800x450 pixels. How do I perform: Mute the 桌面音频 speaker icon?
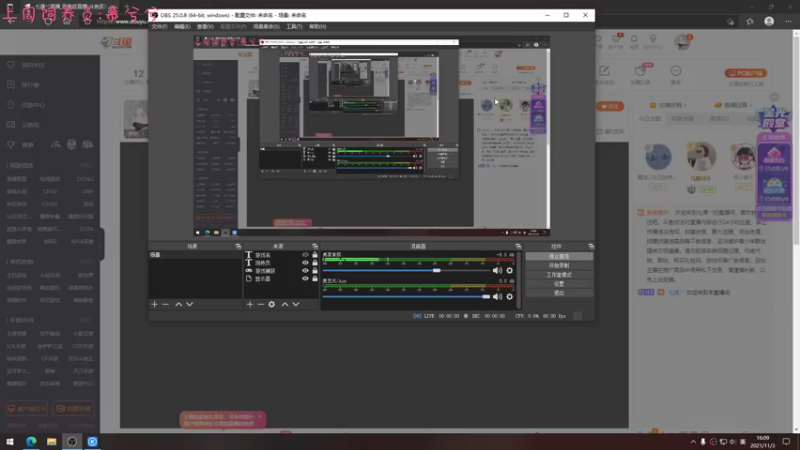497,270
